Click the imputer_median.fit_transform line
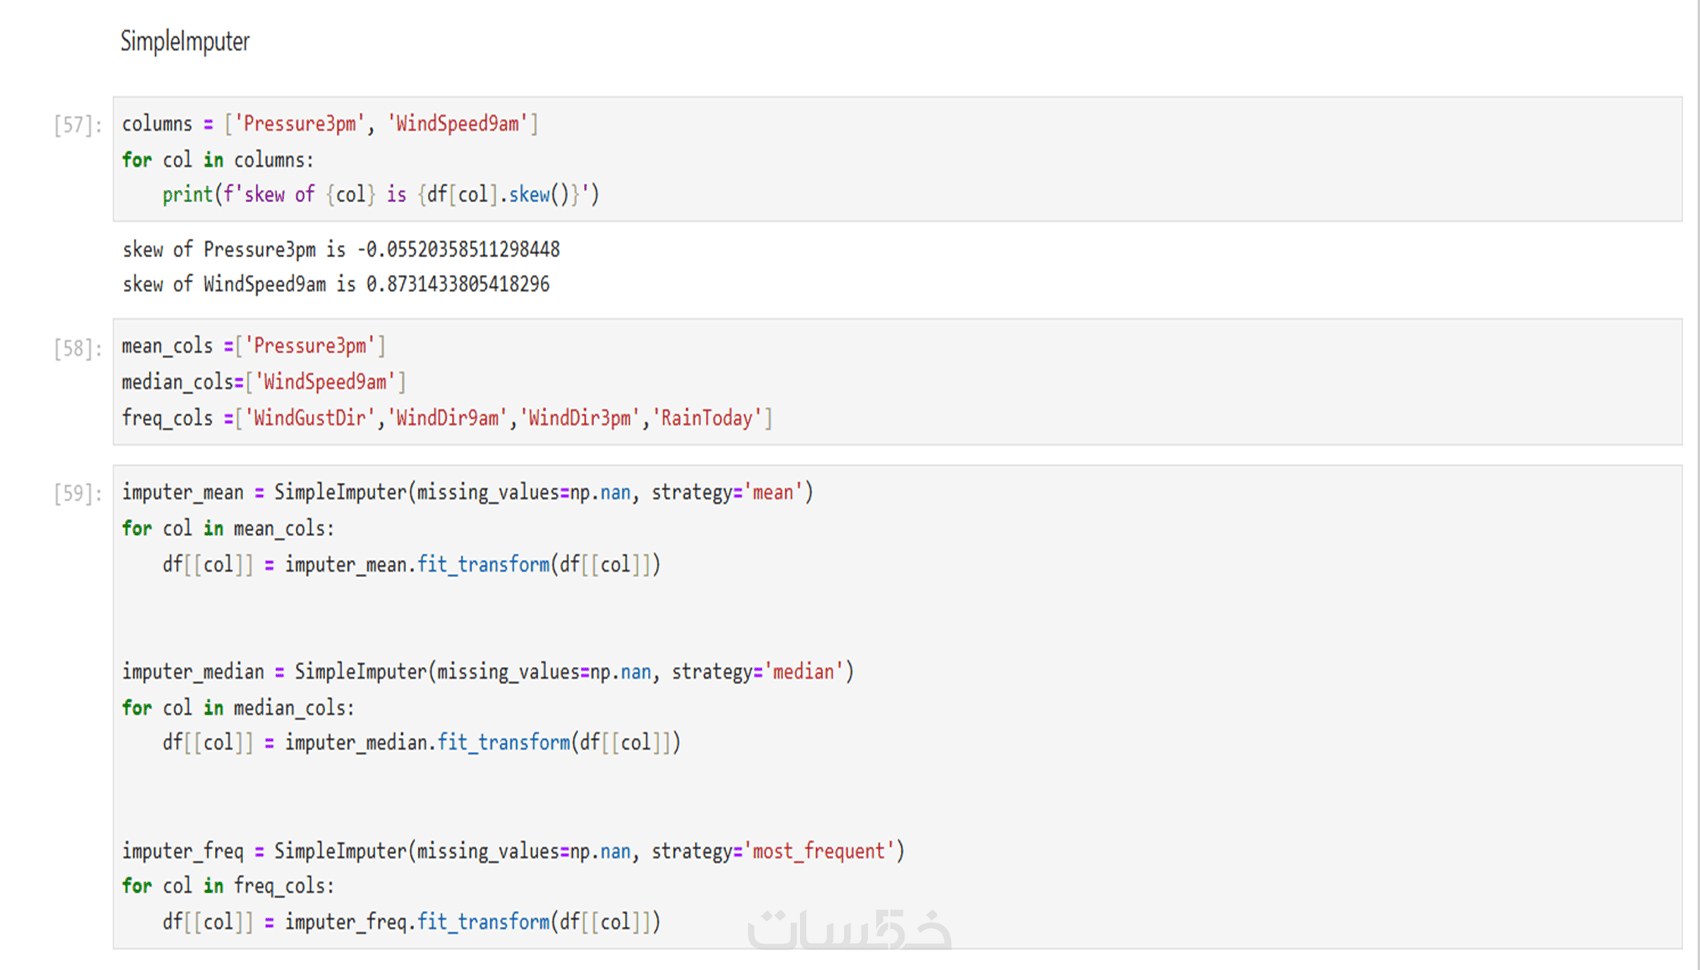 tap(421, 743)
